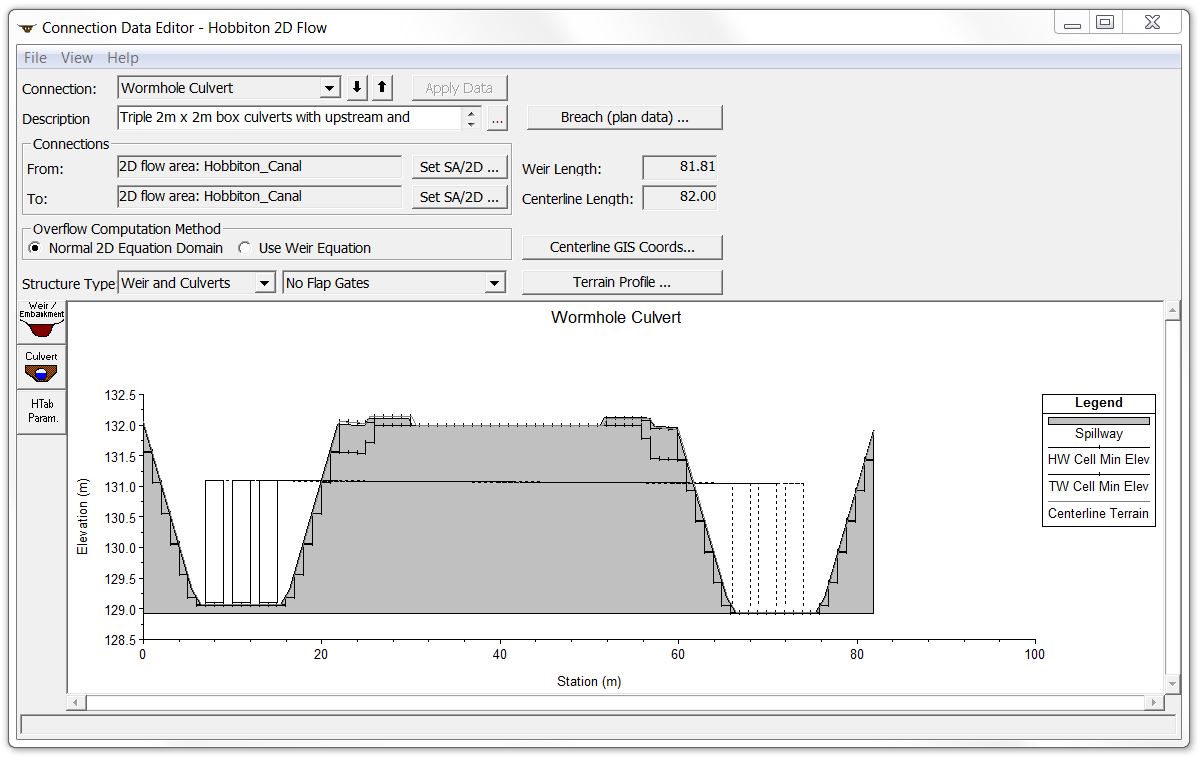This screenshot has width=1201, height=758.
Task: Expand the Connection dropdown list
Action: coord(330,88)
